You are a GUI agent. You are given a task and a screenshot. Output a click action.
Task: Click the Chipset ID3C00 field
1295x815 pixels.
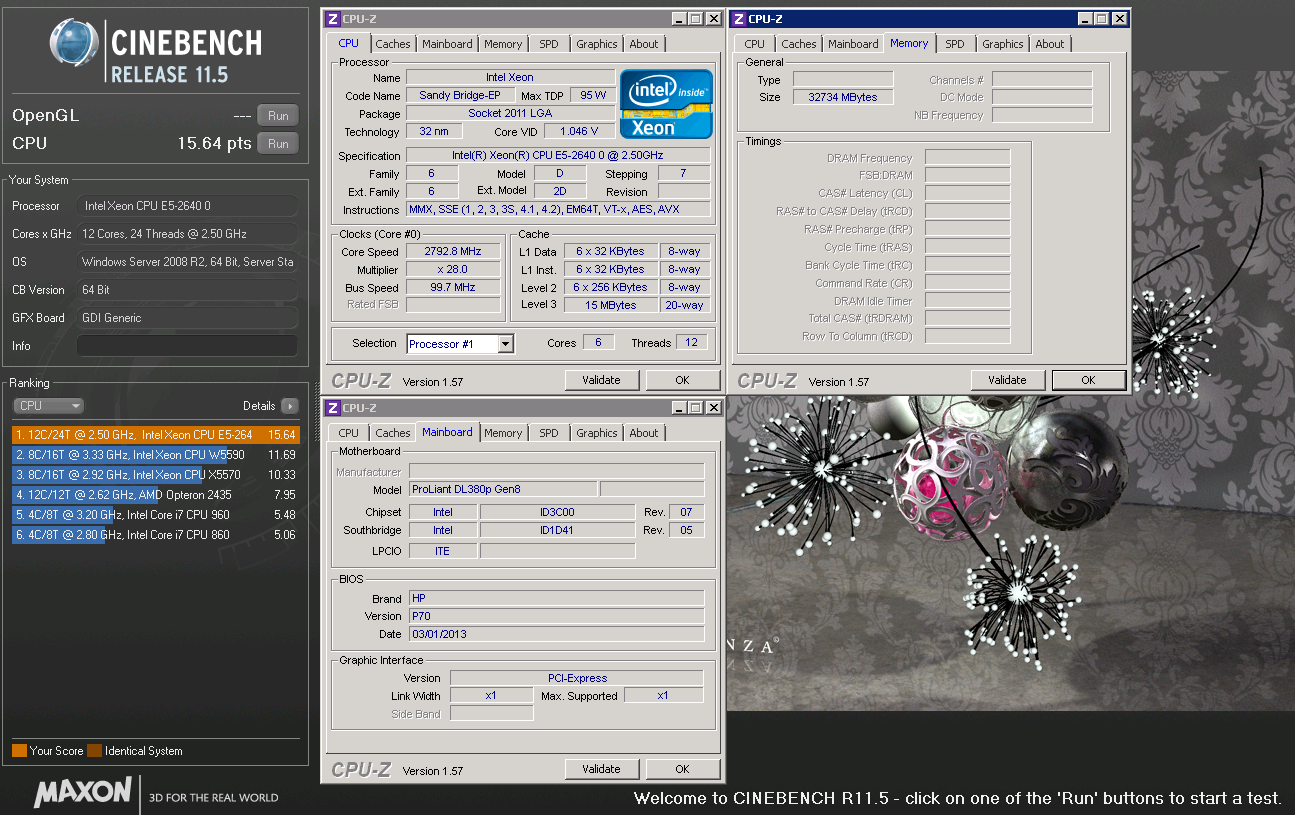(557, 512)
